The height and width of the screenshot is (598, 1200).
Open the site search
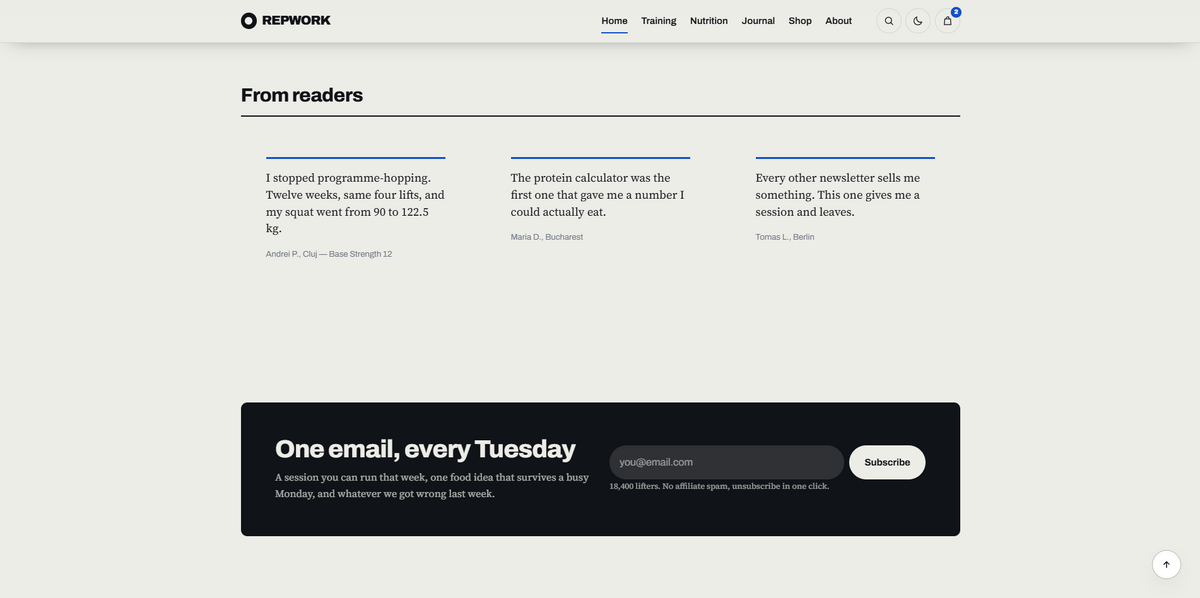click(889, 21)
